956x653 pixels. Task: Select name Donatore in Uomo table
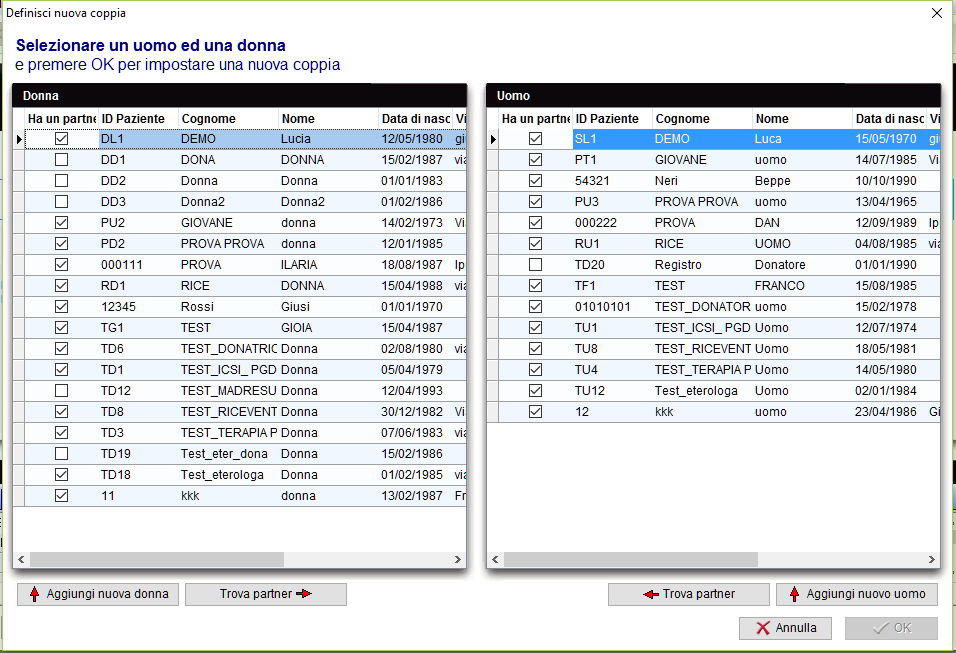click(802, 265)
